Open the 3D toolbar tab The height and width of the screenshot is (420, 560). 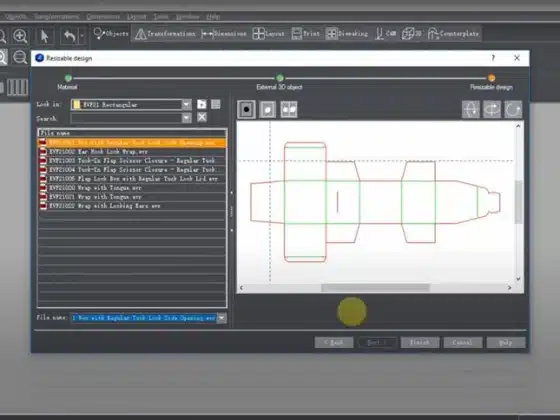point(411,34)
